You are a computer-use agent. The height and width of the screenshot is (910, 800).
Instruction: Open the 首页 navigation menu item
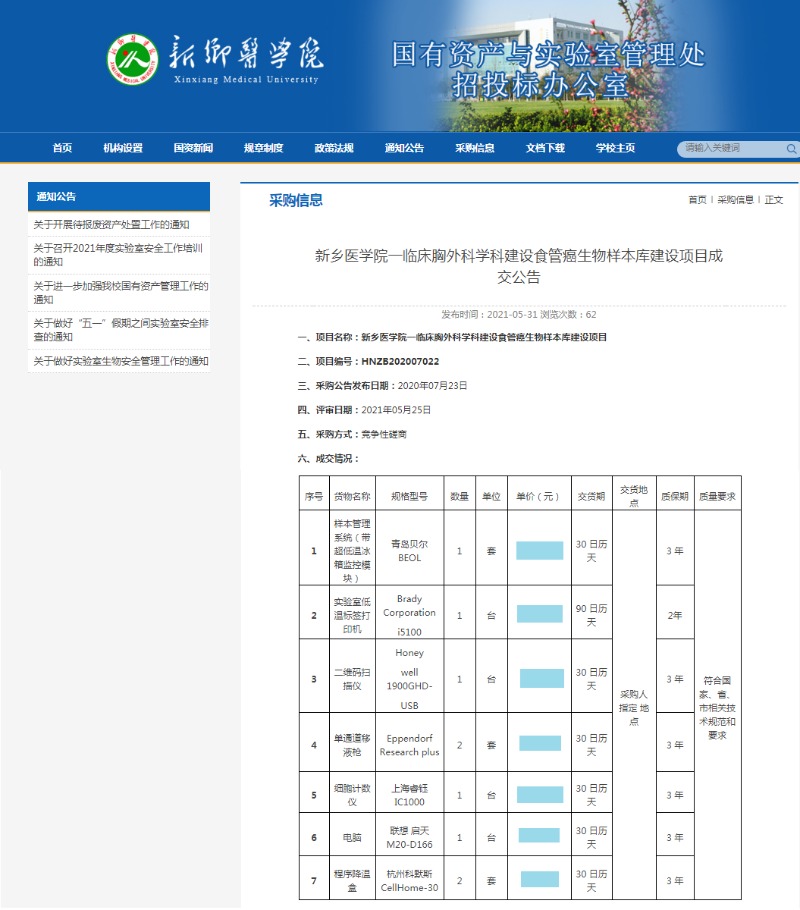pyautogui.click(x=62, y=147)
